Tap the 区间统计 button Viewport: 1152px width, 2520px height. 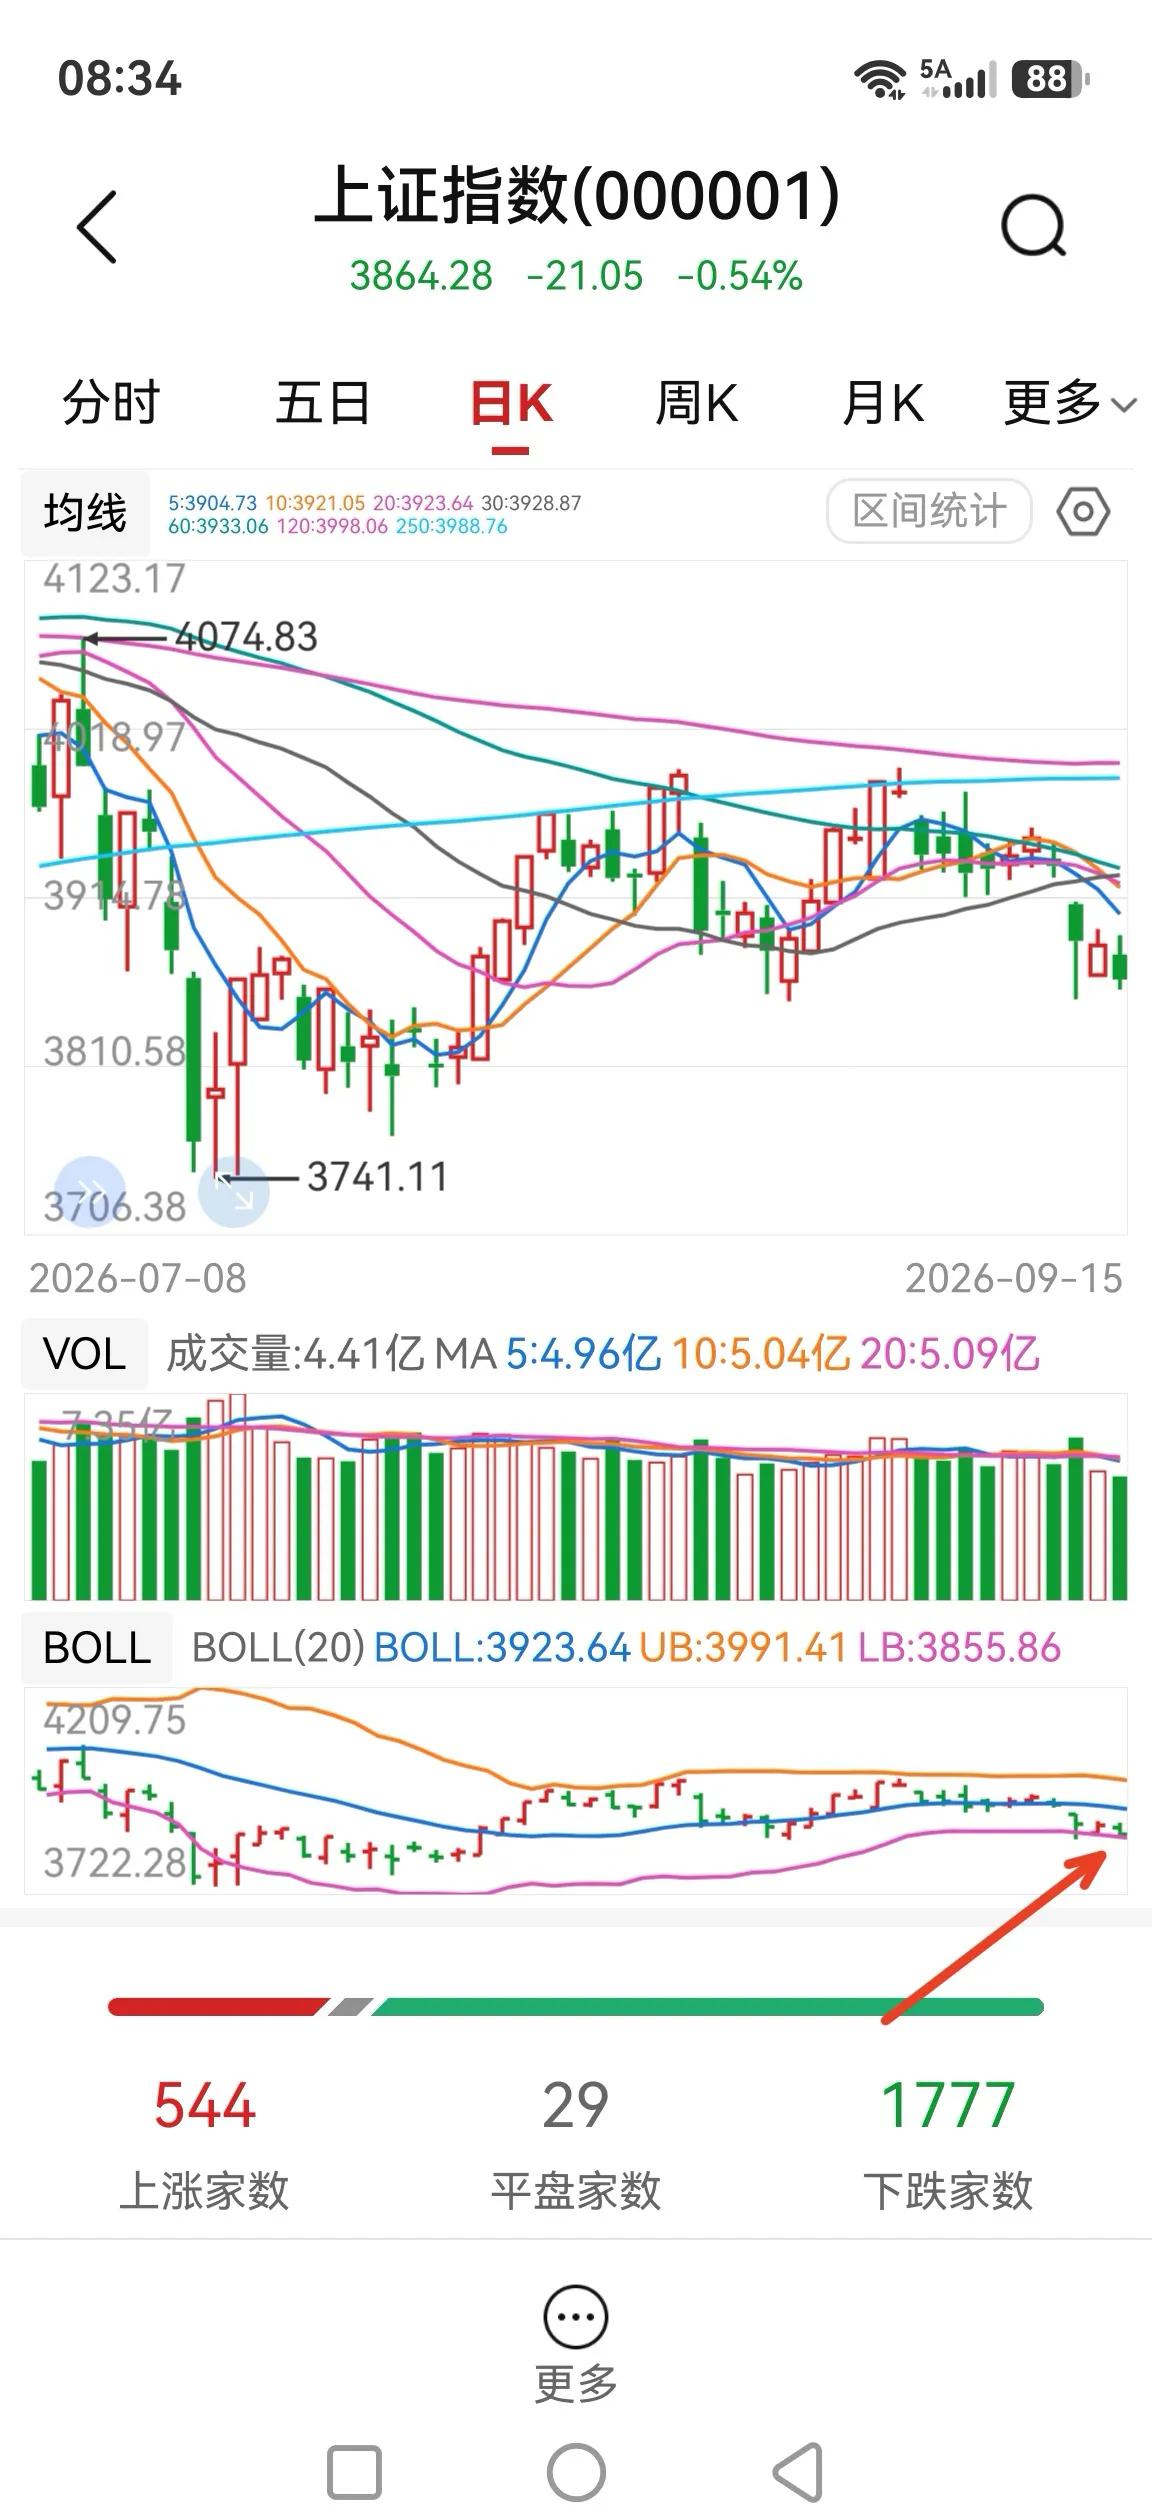[929, 511]
